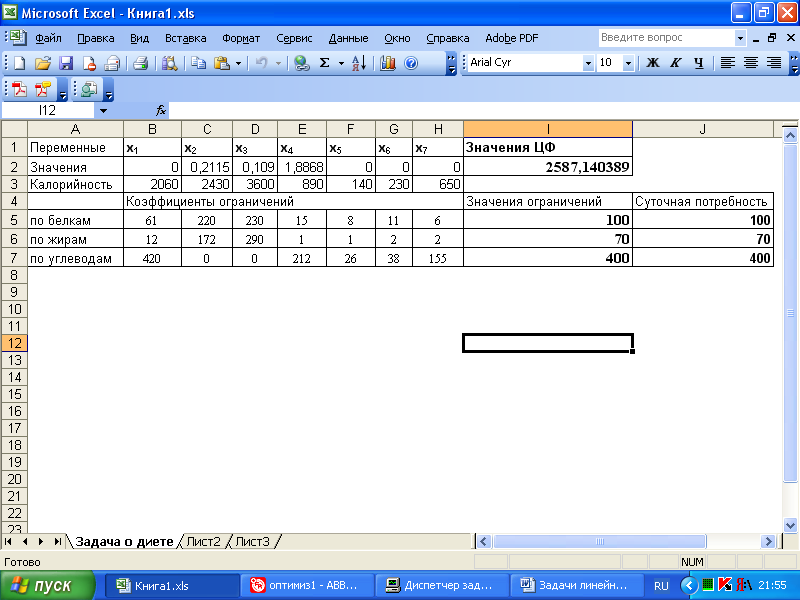Screen dimensions: 800x600
Task: Toggle bold with the Ж button
Action: 653,63
